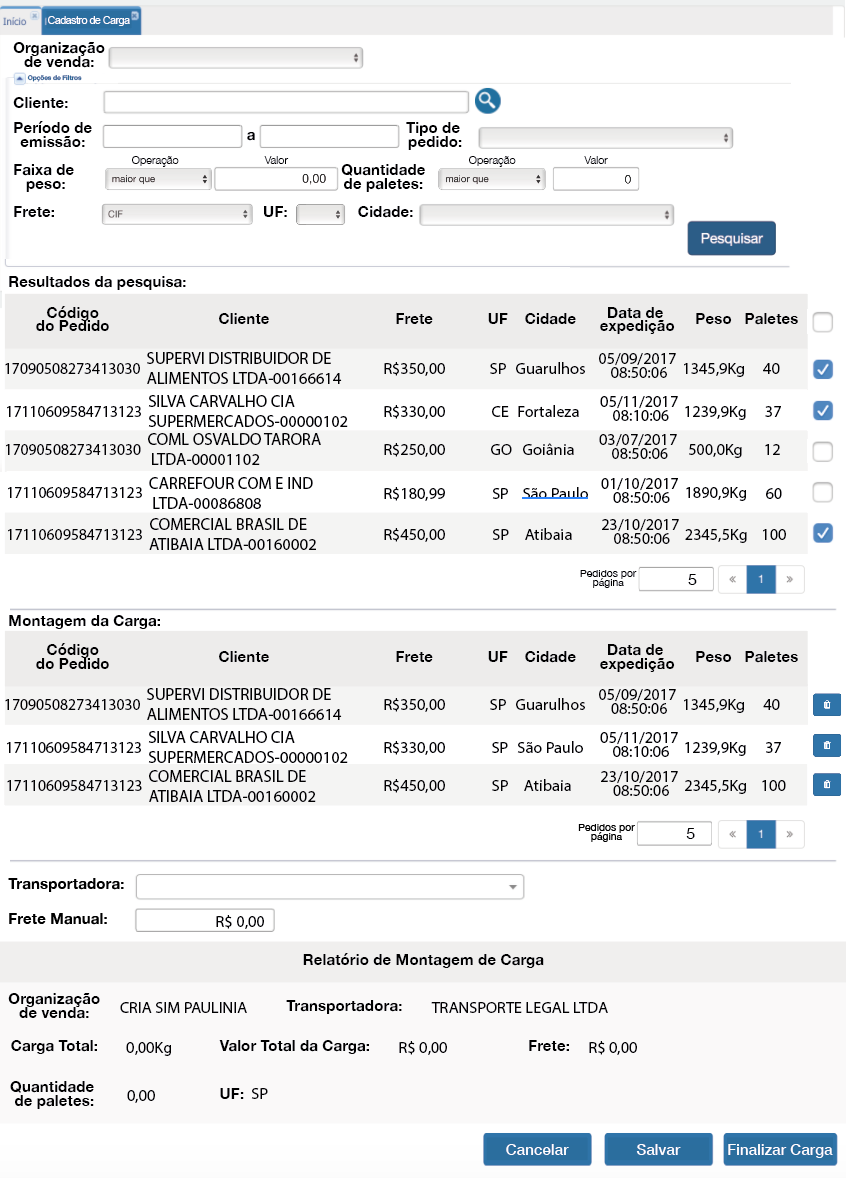Click TRANSPORTE LEGAL LTDA in report
846x1178 pixels.
click(x=519, y=1007)
